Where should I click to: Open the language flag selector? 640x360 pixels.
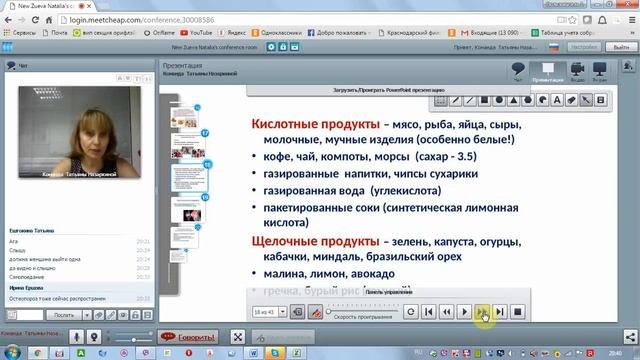[x=554, y=47]
